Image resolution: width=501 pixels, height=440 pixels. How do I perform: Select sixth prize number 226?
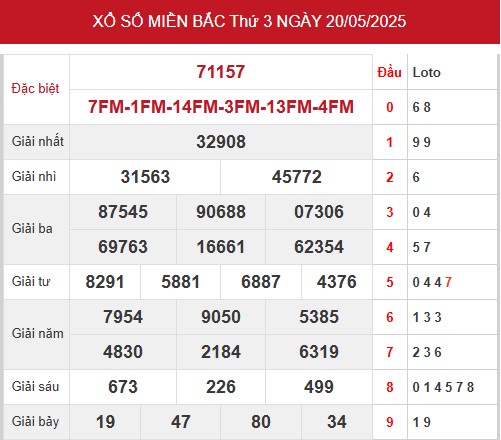221,387
